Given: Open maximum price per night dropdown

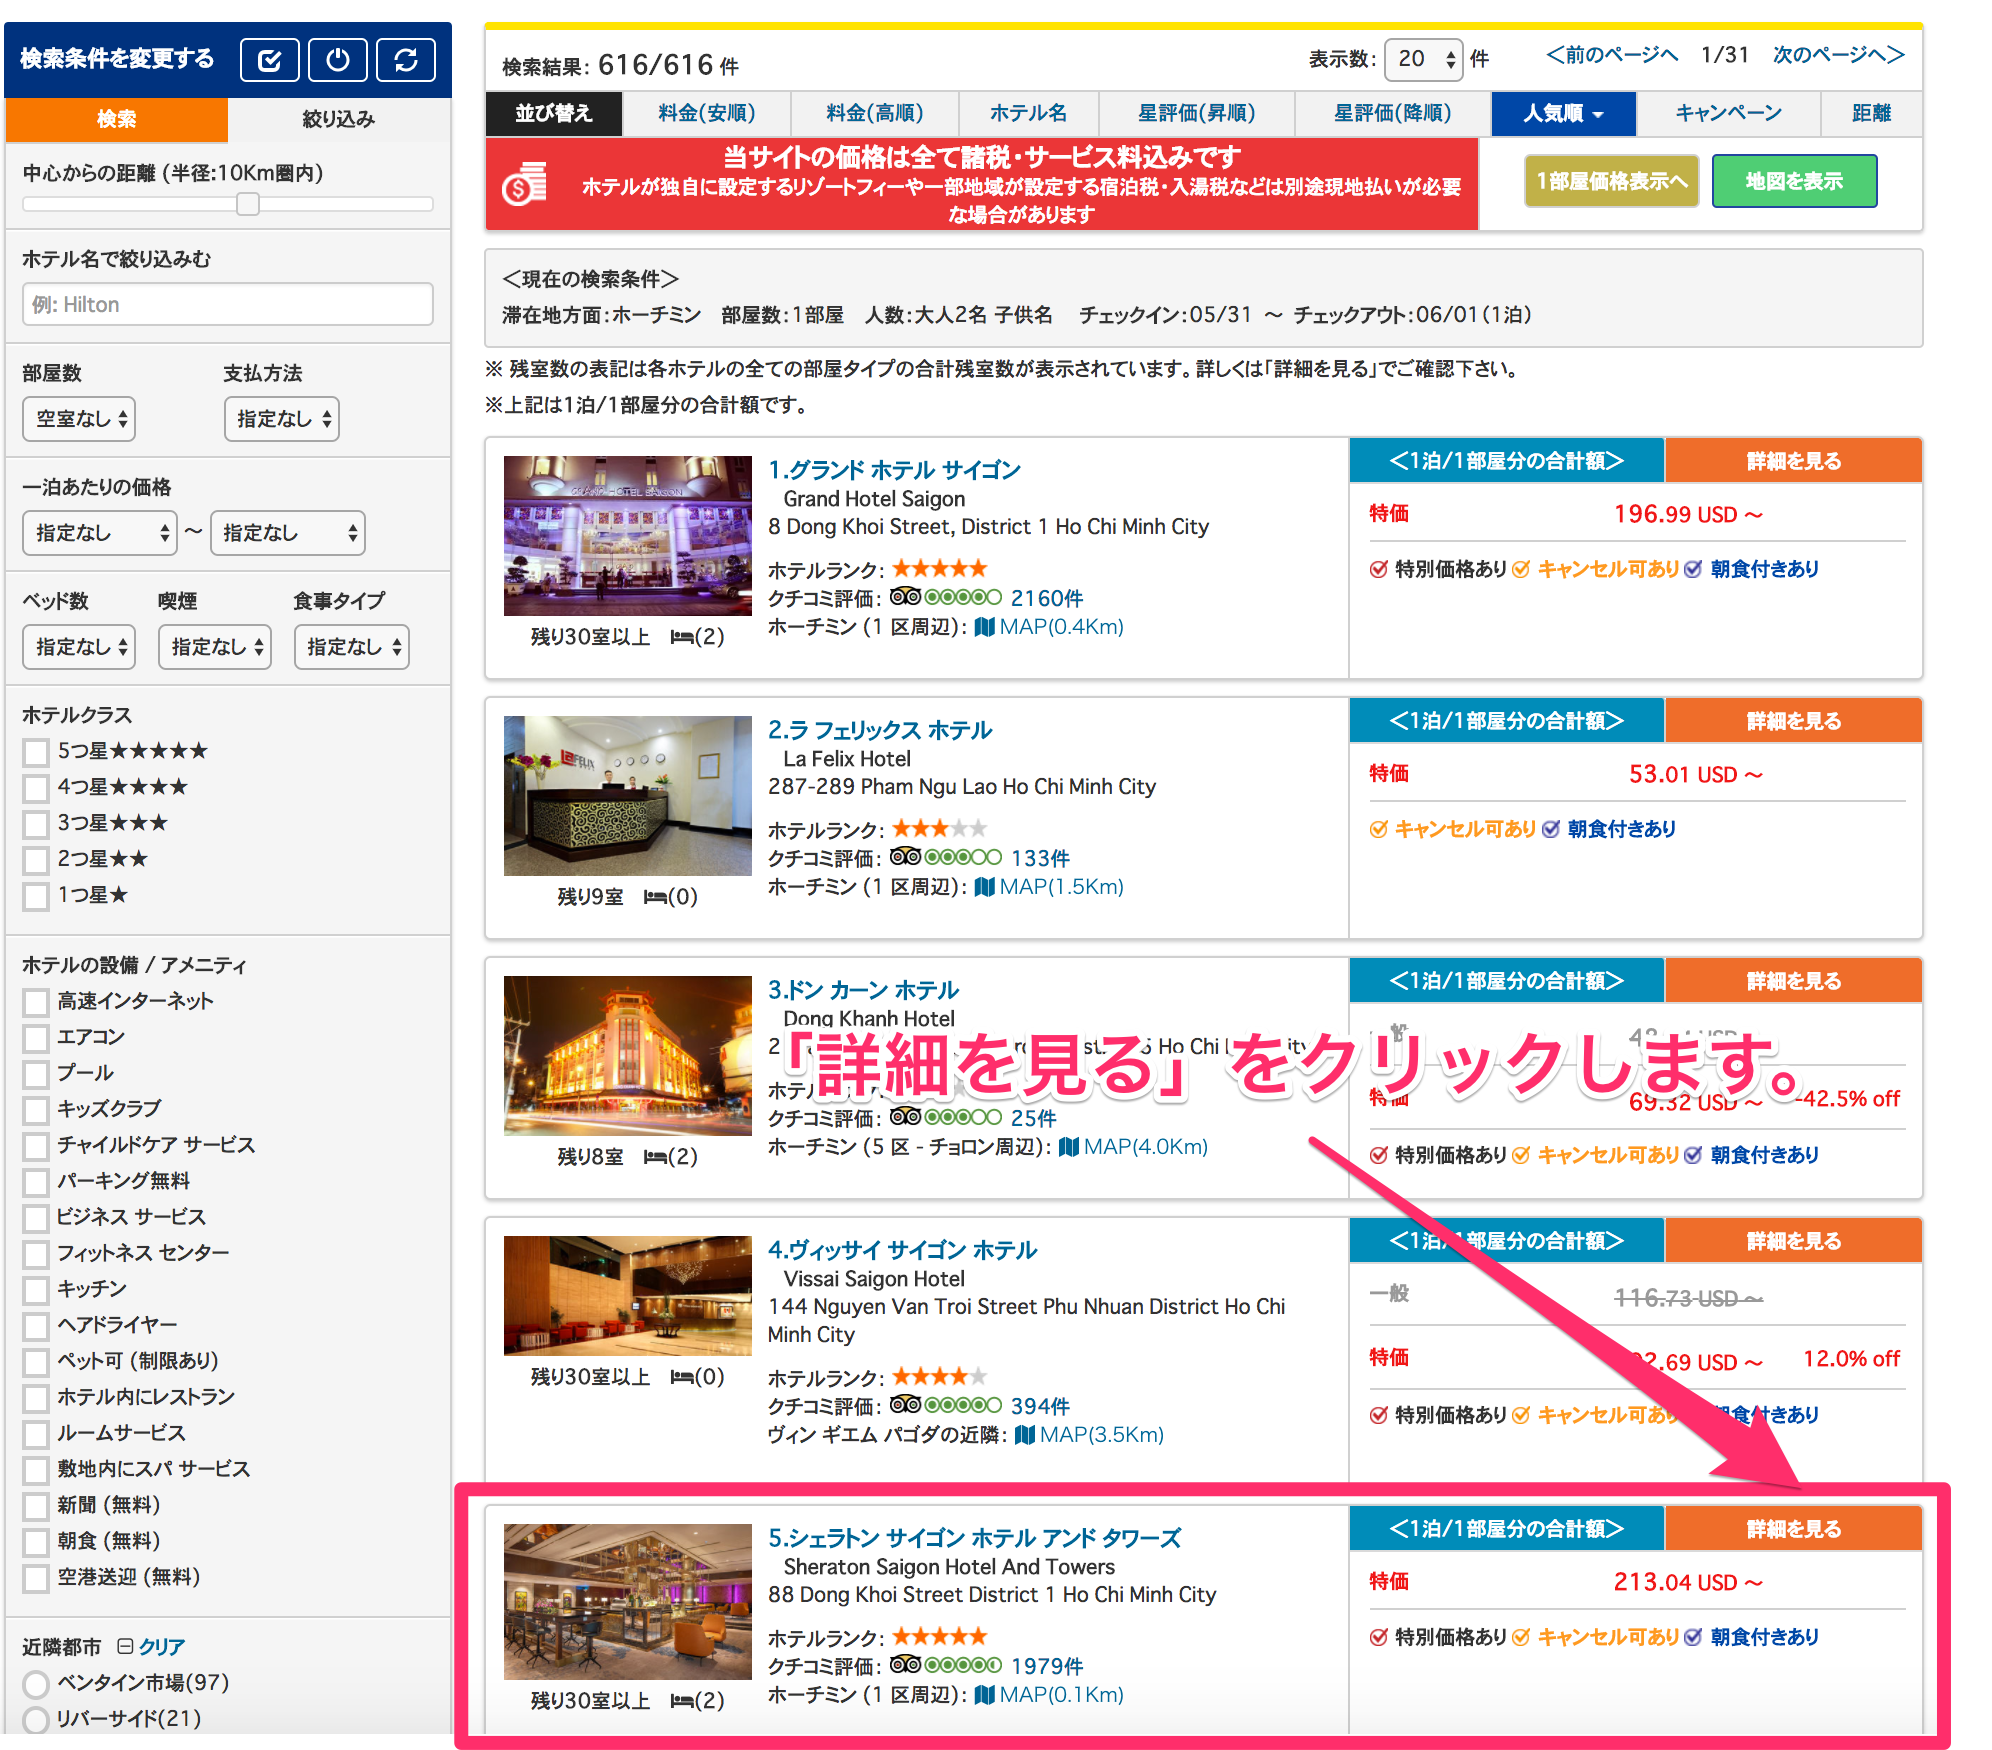Looking at the screenshot, I should (288, 533).
